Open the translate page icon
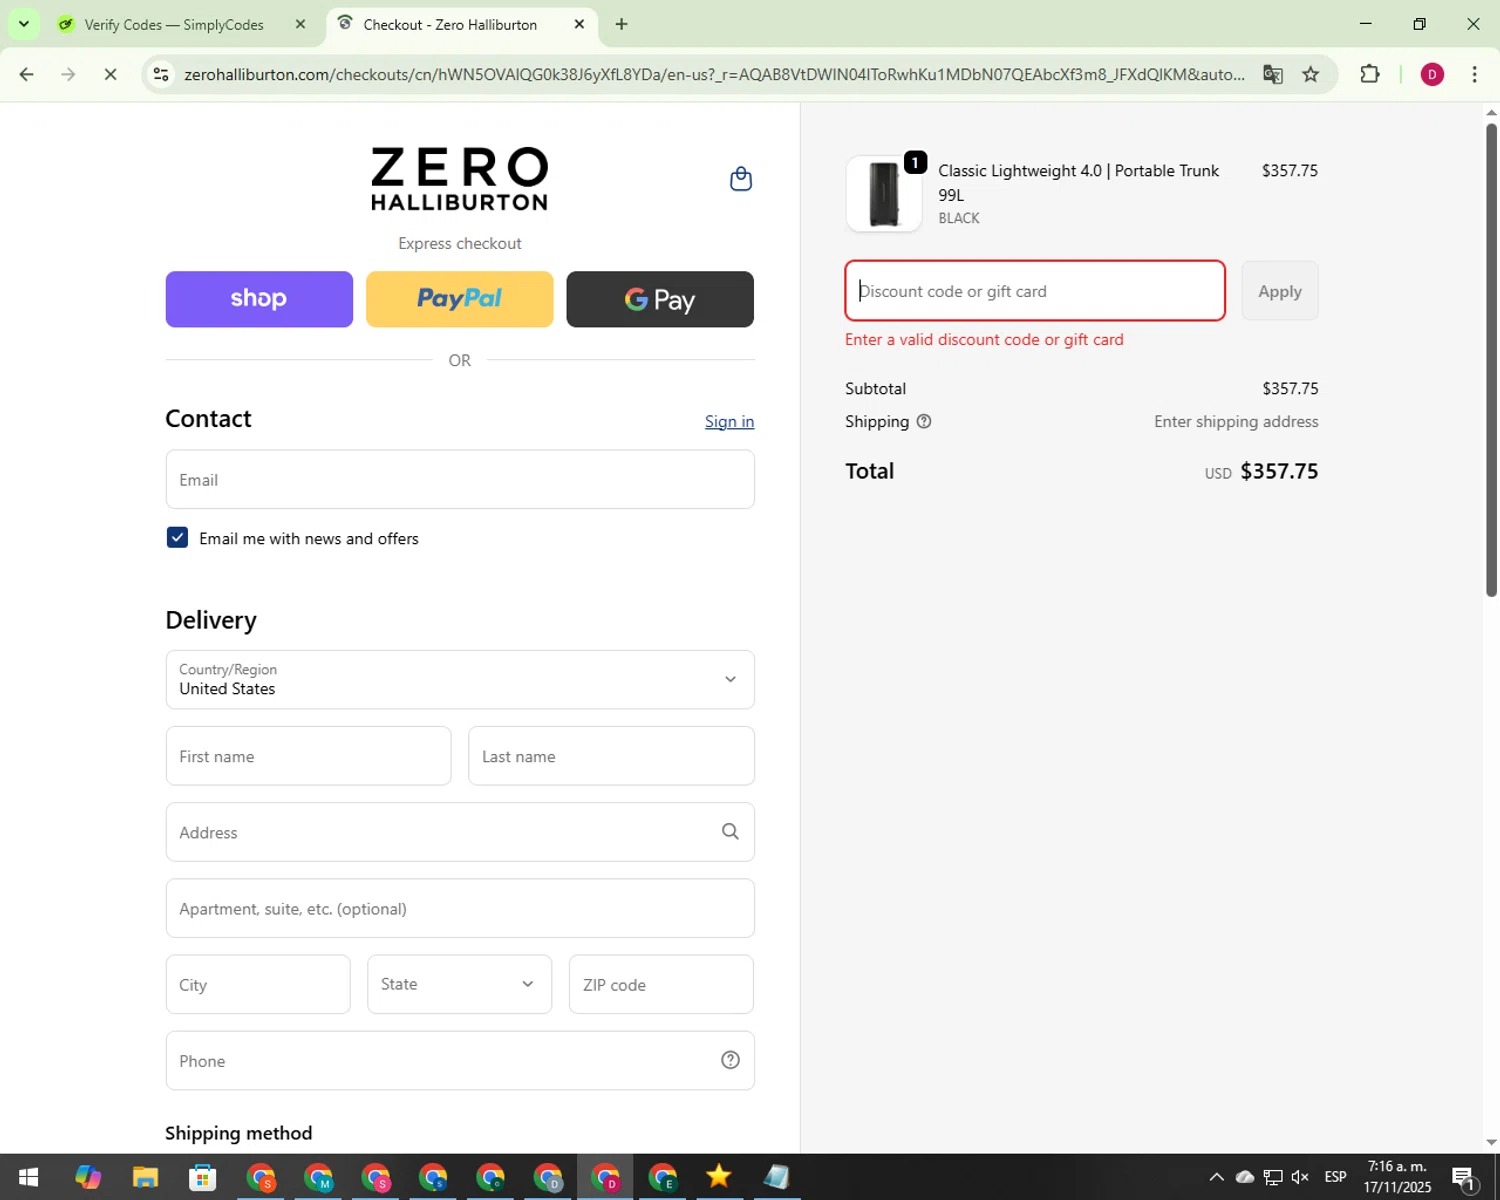 (1272, 74)
